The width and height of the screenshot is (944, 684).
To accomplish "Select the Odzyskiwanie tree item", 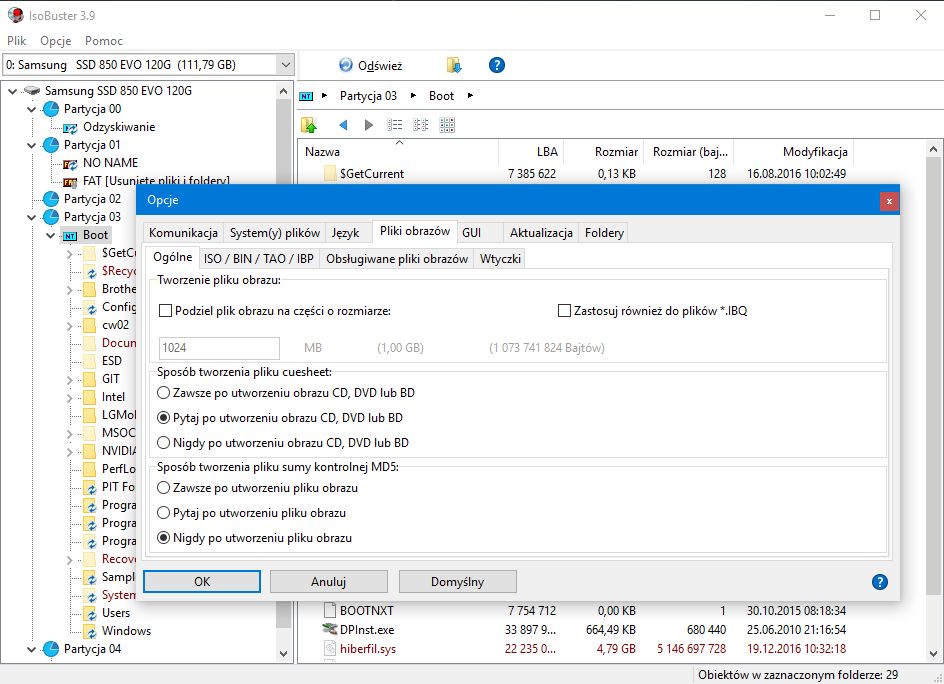I will coord(119,127).
